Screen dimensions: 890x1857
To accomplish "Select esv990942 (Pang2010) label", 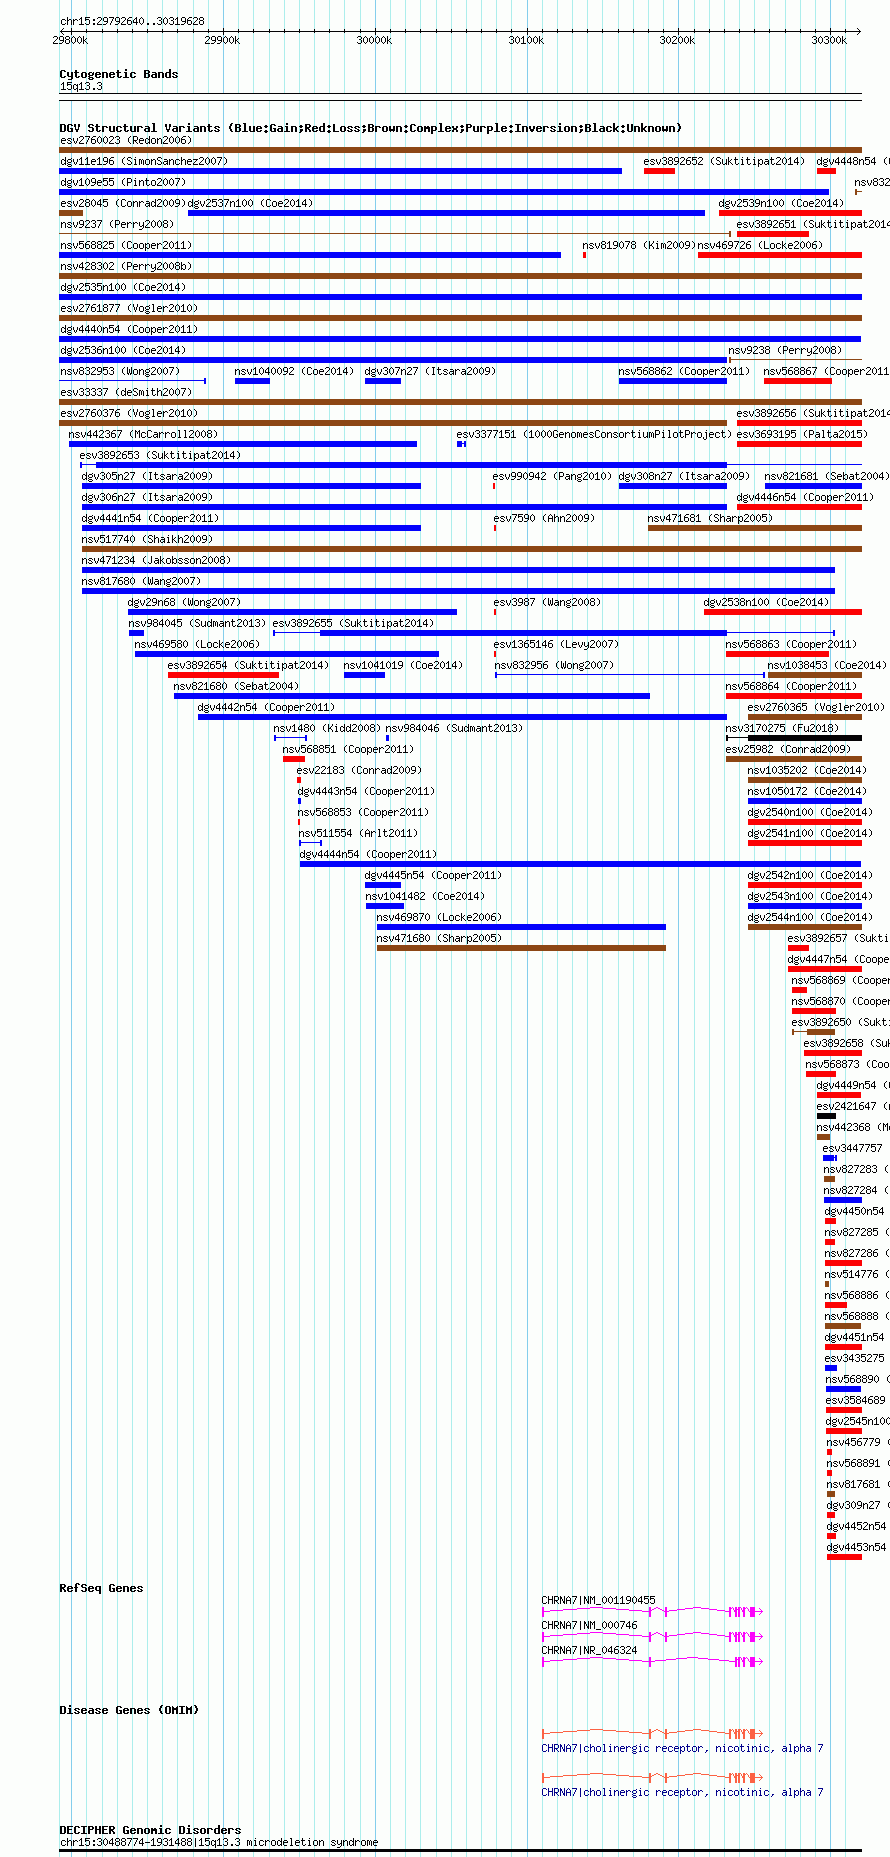I will coord(552,476).
